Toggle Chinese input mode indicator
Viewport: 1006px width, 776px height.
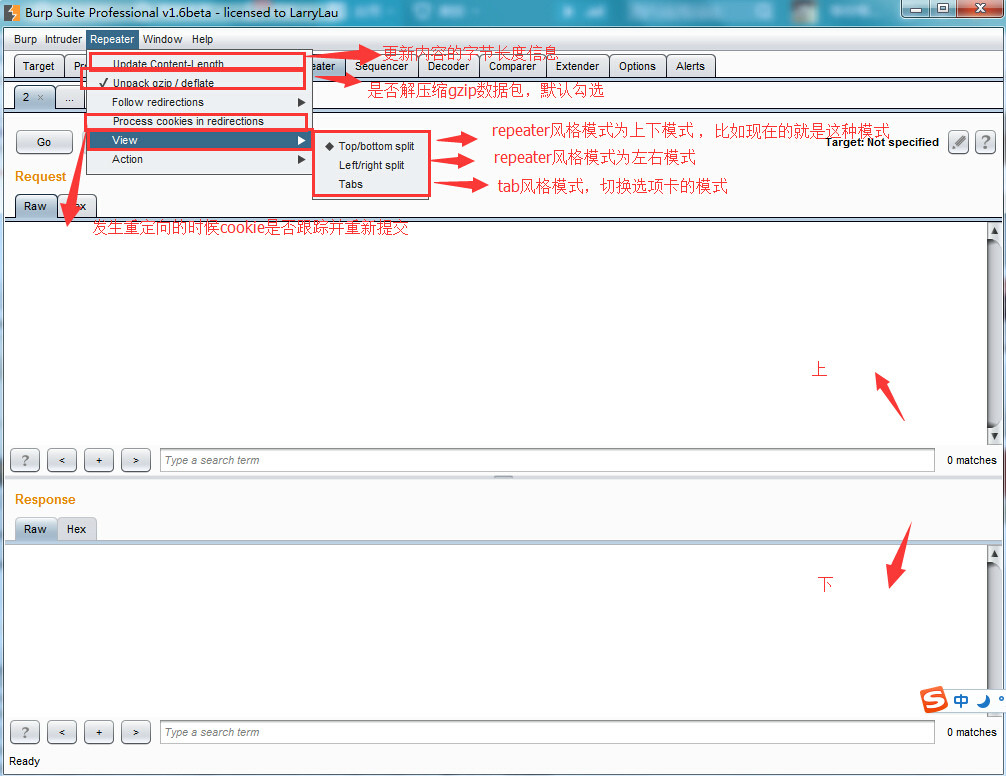[961, 700]
